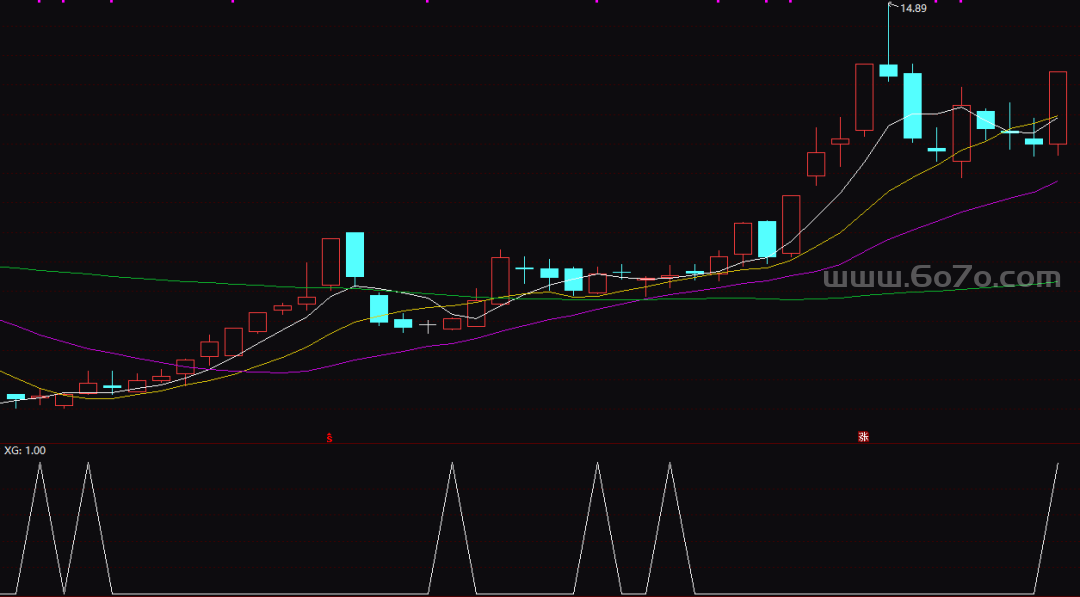This screenshot has height=597, width=1080.
Task: Click the red 涨 marker icon
Action: (862, 437)
